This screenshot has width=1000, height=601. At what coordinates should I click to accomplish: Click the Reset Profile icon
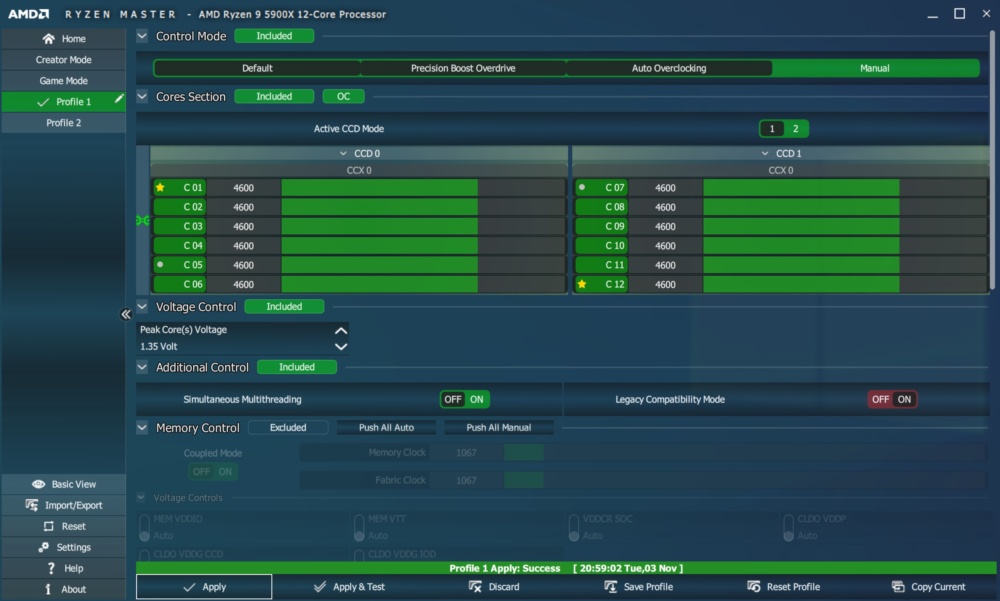tap(753, 586)
